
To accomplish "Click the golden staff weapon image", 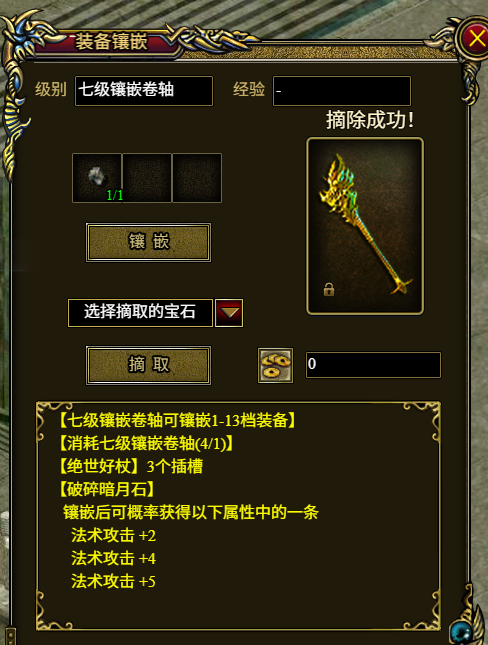I will tap(365, 226).
